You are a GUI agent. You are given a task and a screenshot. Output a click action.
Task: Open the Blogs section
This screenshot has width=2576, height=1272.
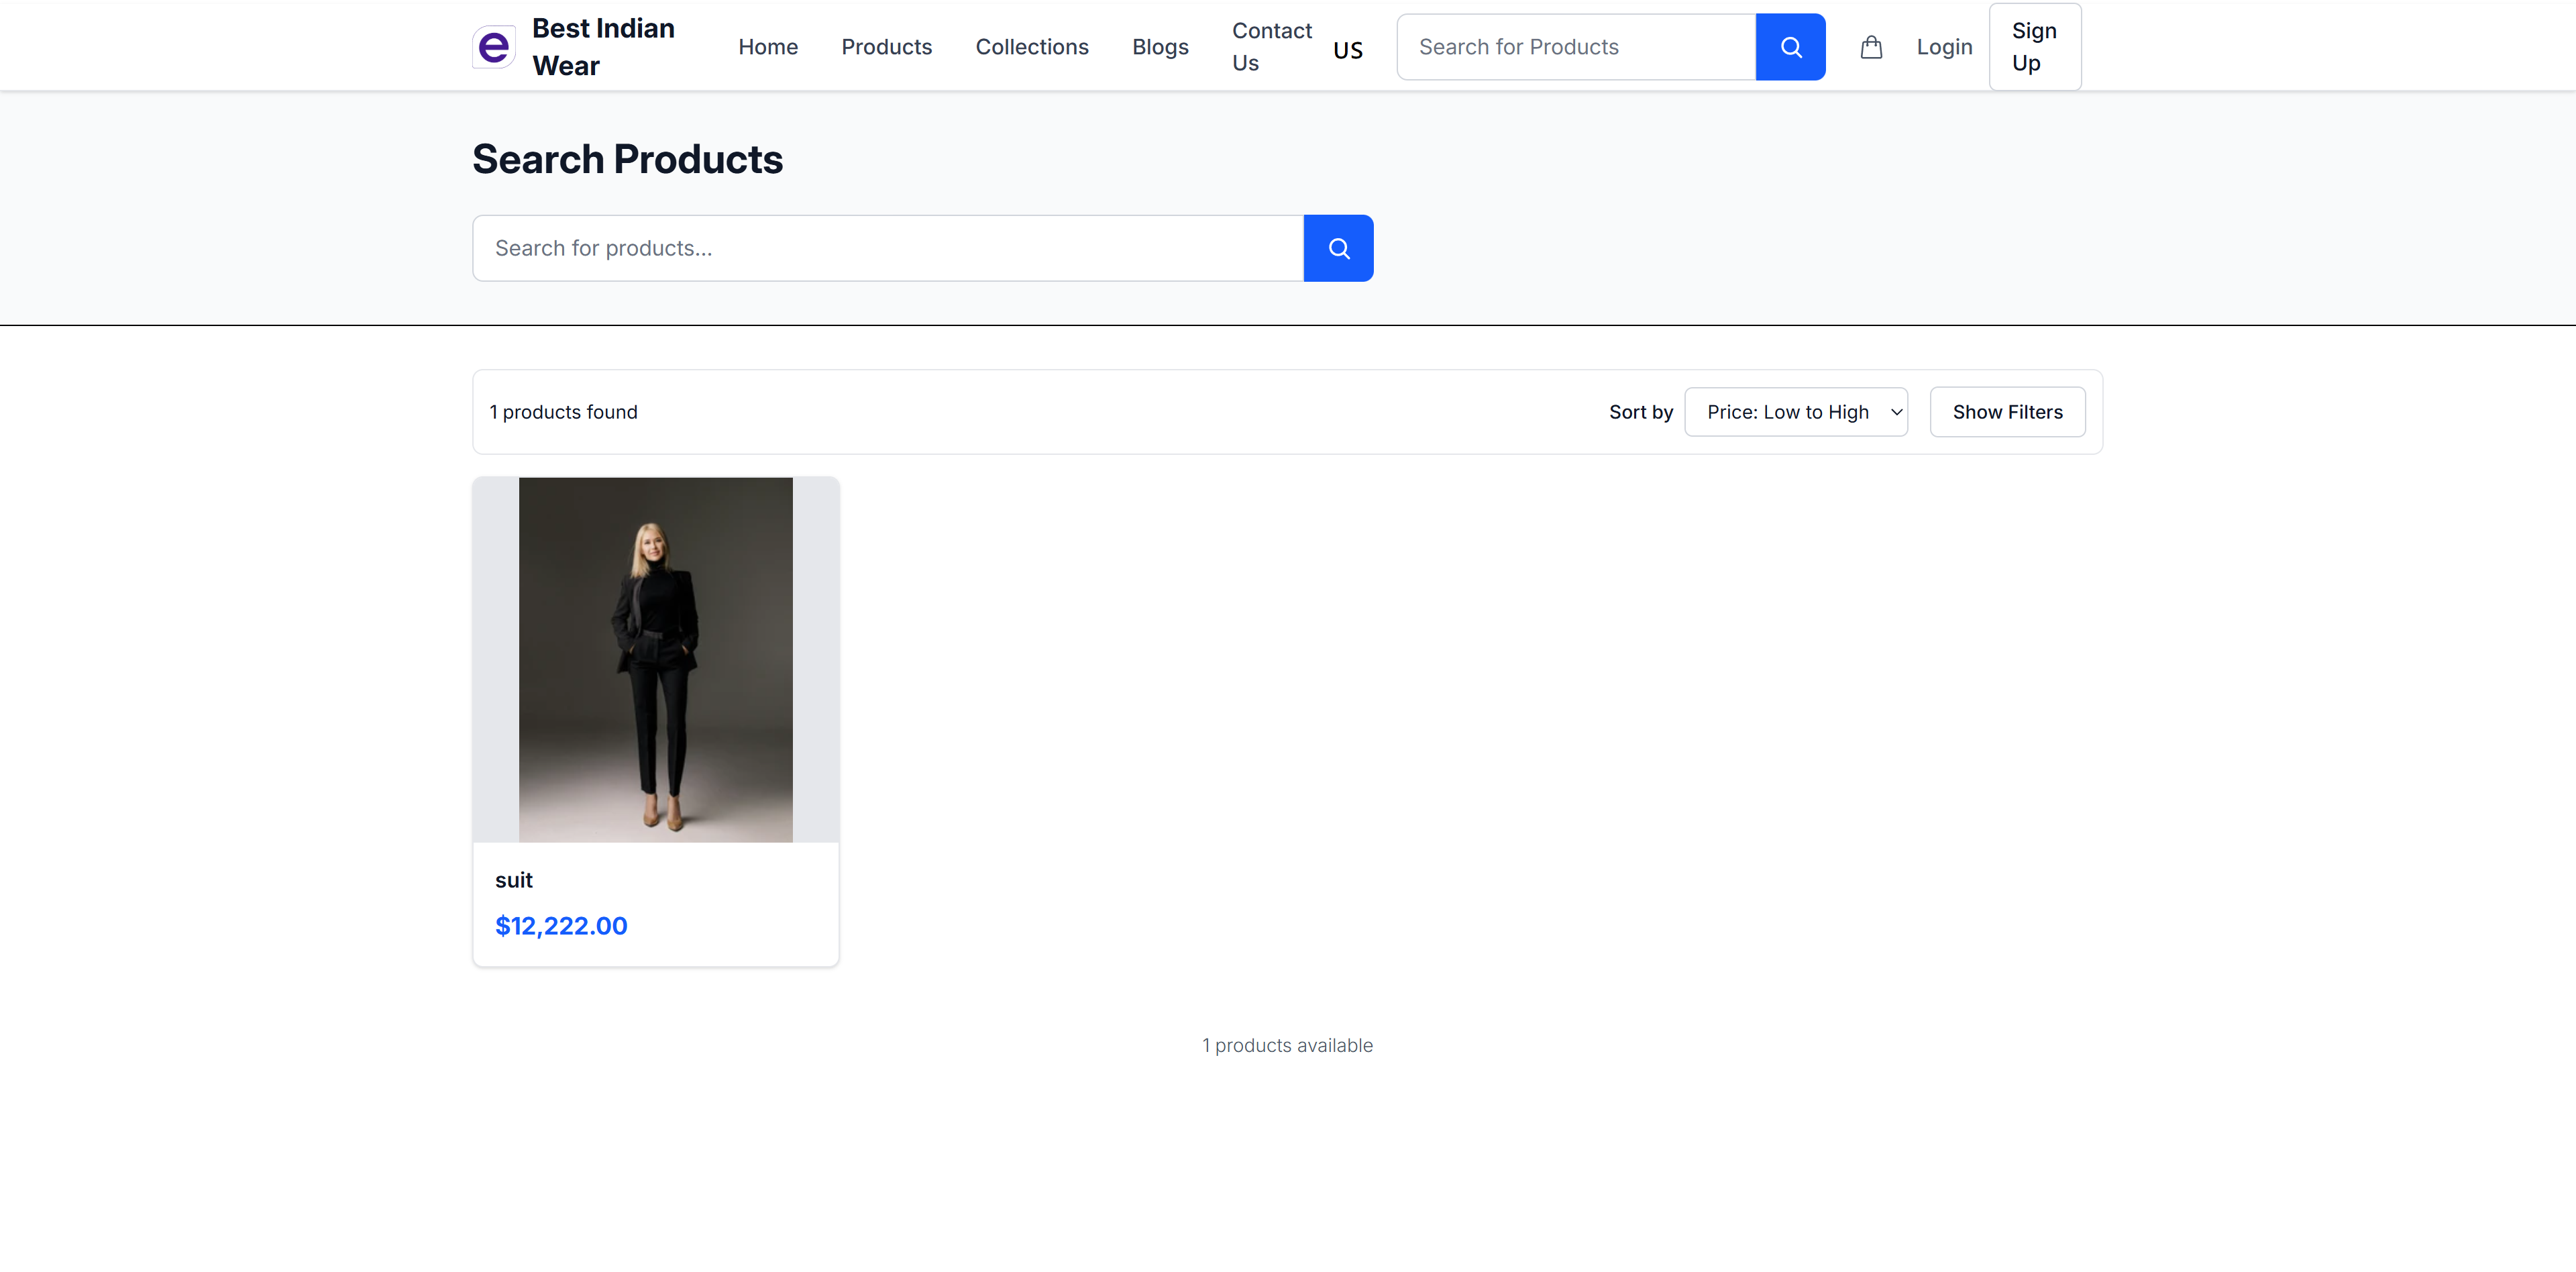click(1159, 46)
